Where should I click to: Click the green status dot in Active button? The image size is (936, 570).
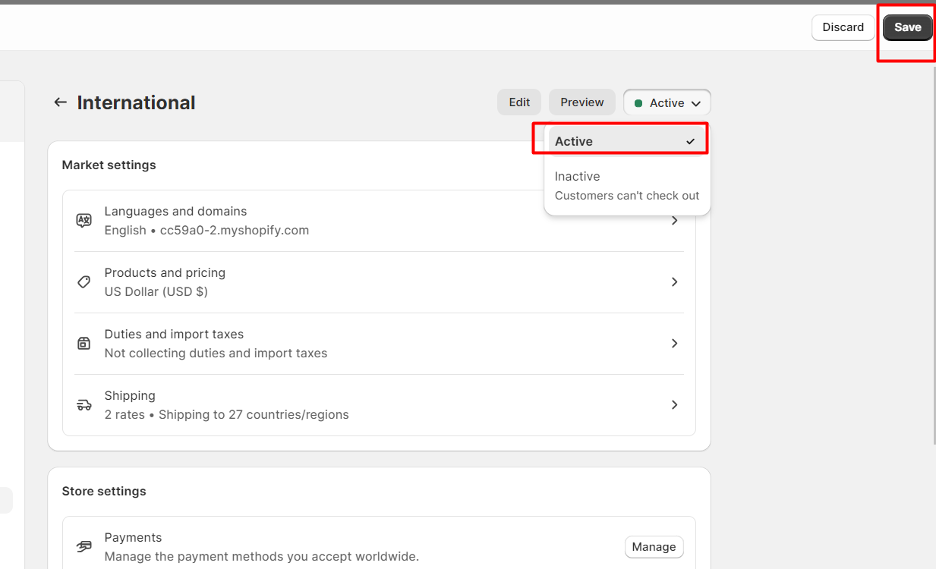click(638, 103)
